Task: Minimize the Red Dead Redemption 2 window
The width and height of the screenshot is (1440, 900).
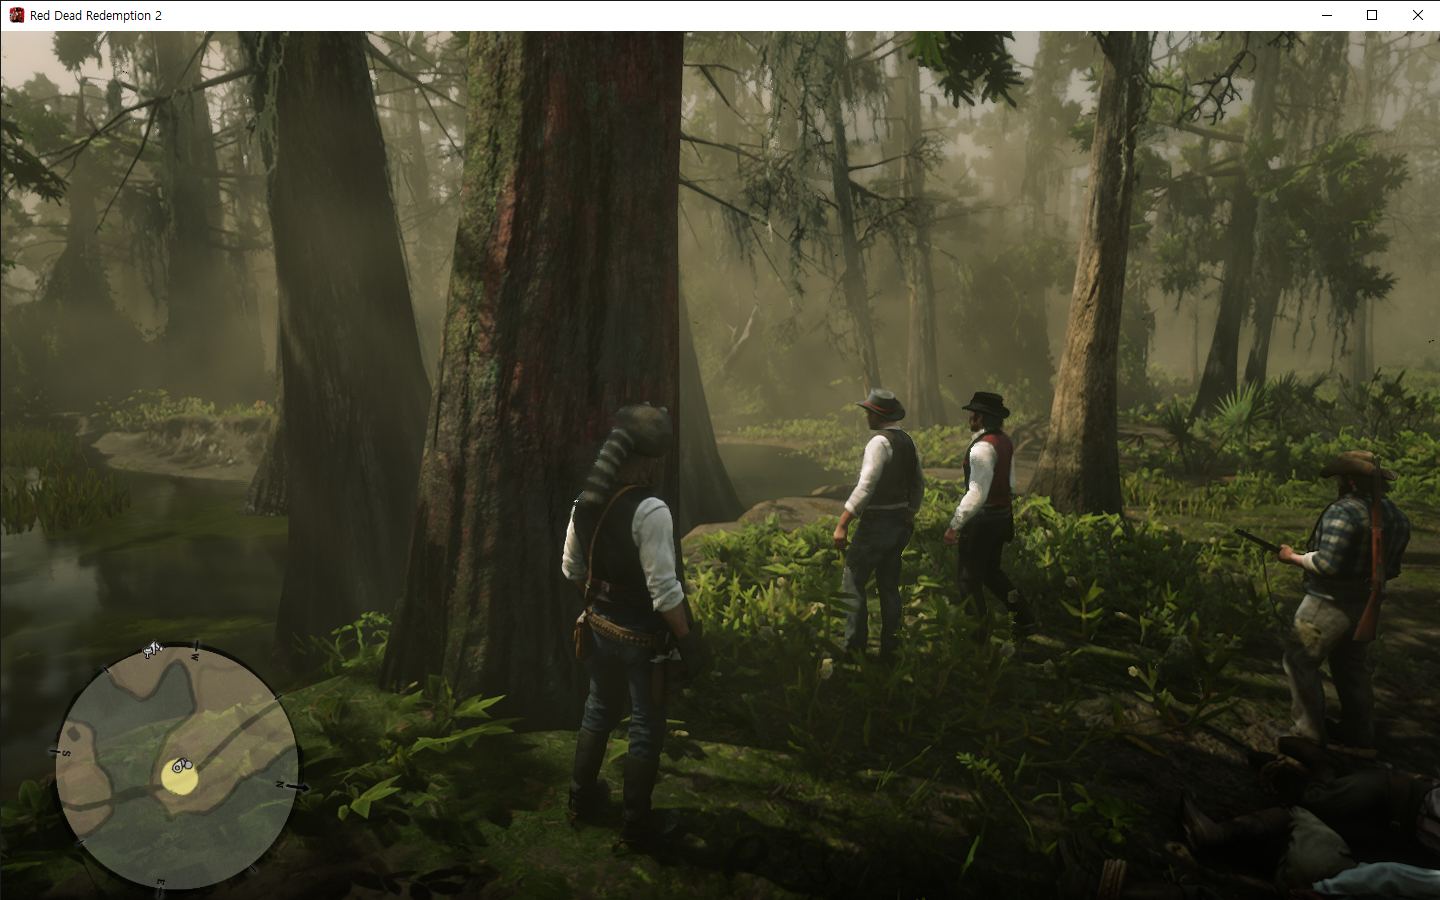Action: point(1327,15)
